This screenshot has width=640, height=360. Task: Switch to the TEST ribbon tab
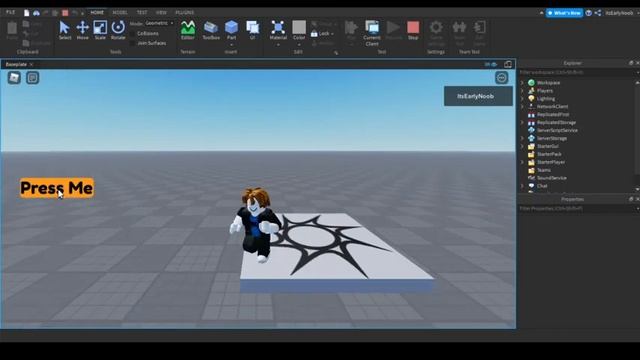tap(142, 12)
